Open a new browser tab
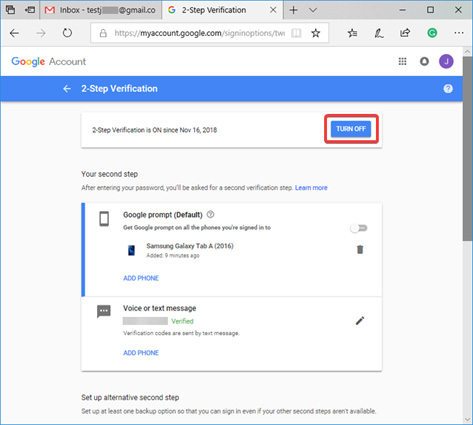 pos(293,10)
